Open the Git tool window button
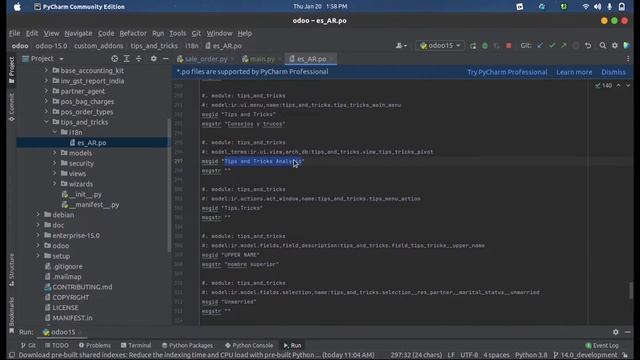640x360 pixels. [x=28, y=345]
